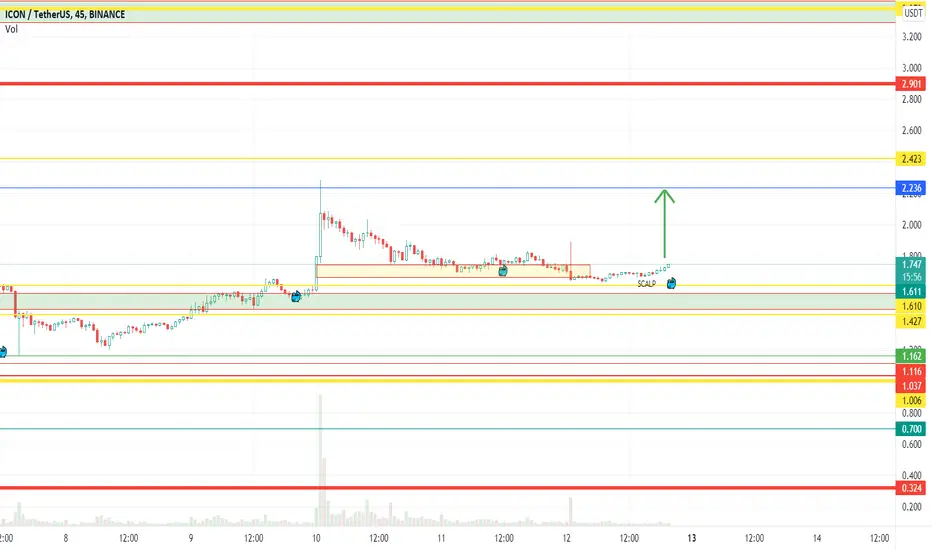Click date 13 on the time axis
The height and width of the screenshot is (550, 932).
(x=692, y=538)
